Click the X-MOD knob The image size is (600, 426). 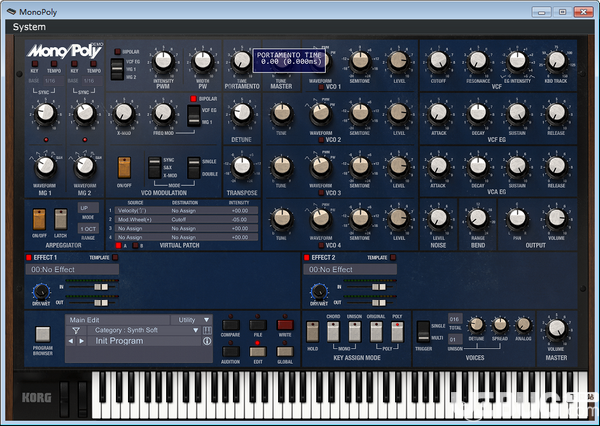click(124, 113)
